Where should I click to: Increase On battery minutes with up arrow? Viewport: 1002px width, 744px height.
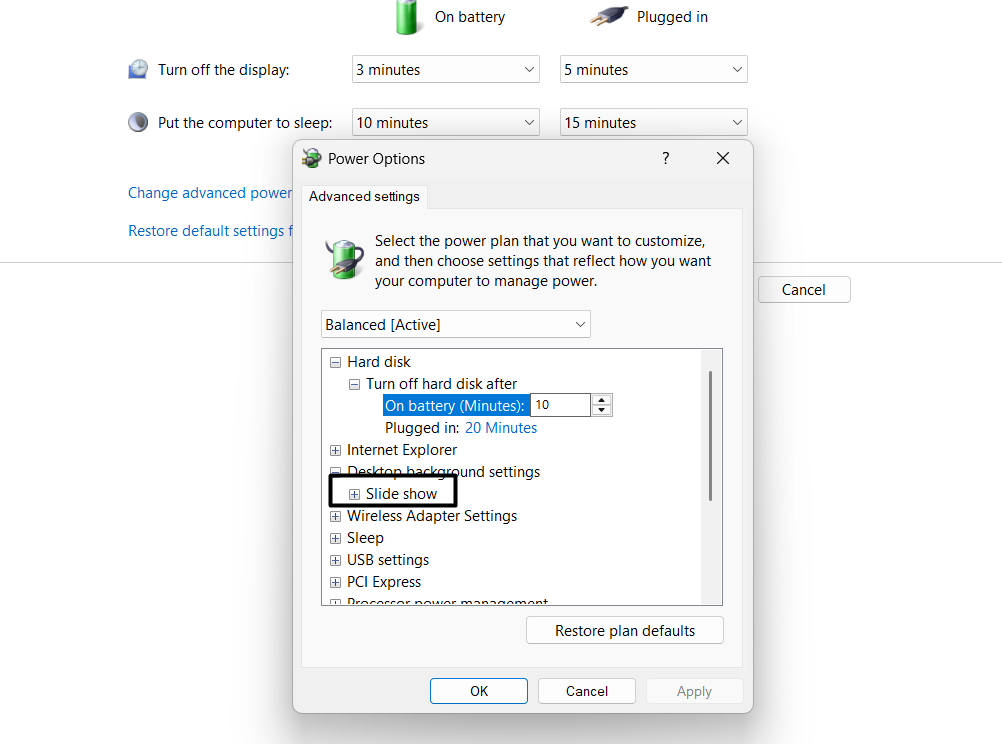click(x=601, y=400)
